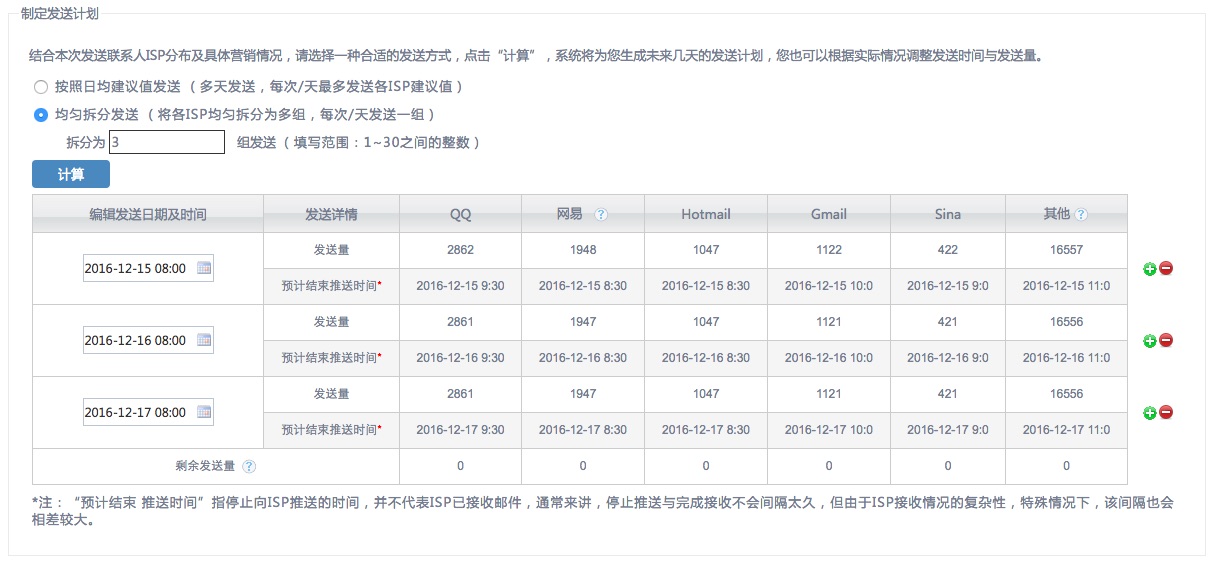Click the 剩余发送量 row label
This screenshot has height=565, width=1215.
(x=205, y=466)
